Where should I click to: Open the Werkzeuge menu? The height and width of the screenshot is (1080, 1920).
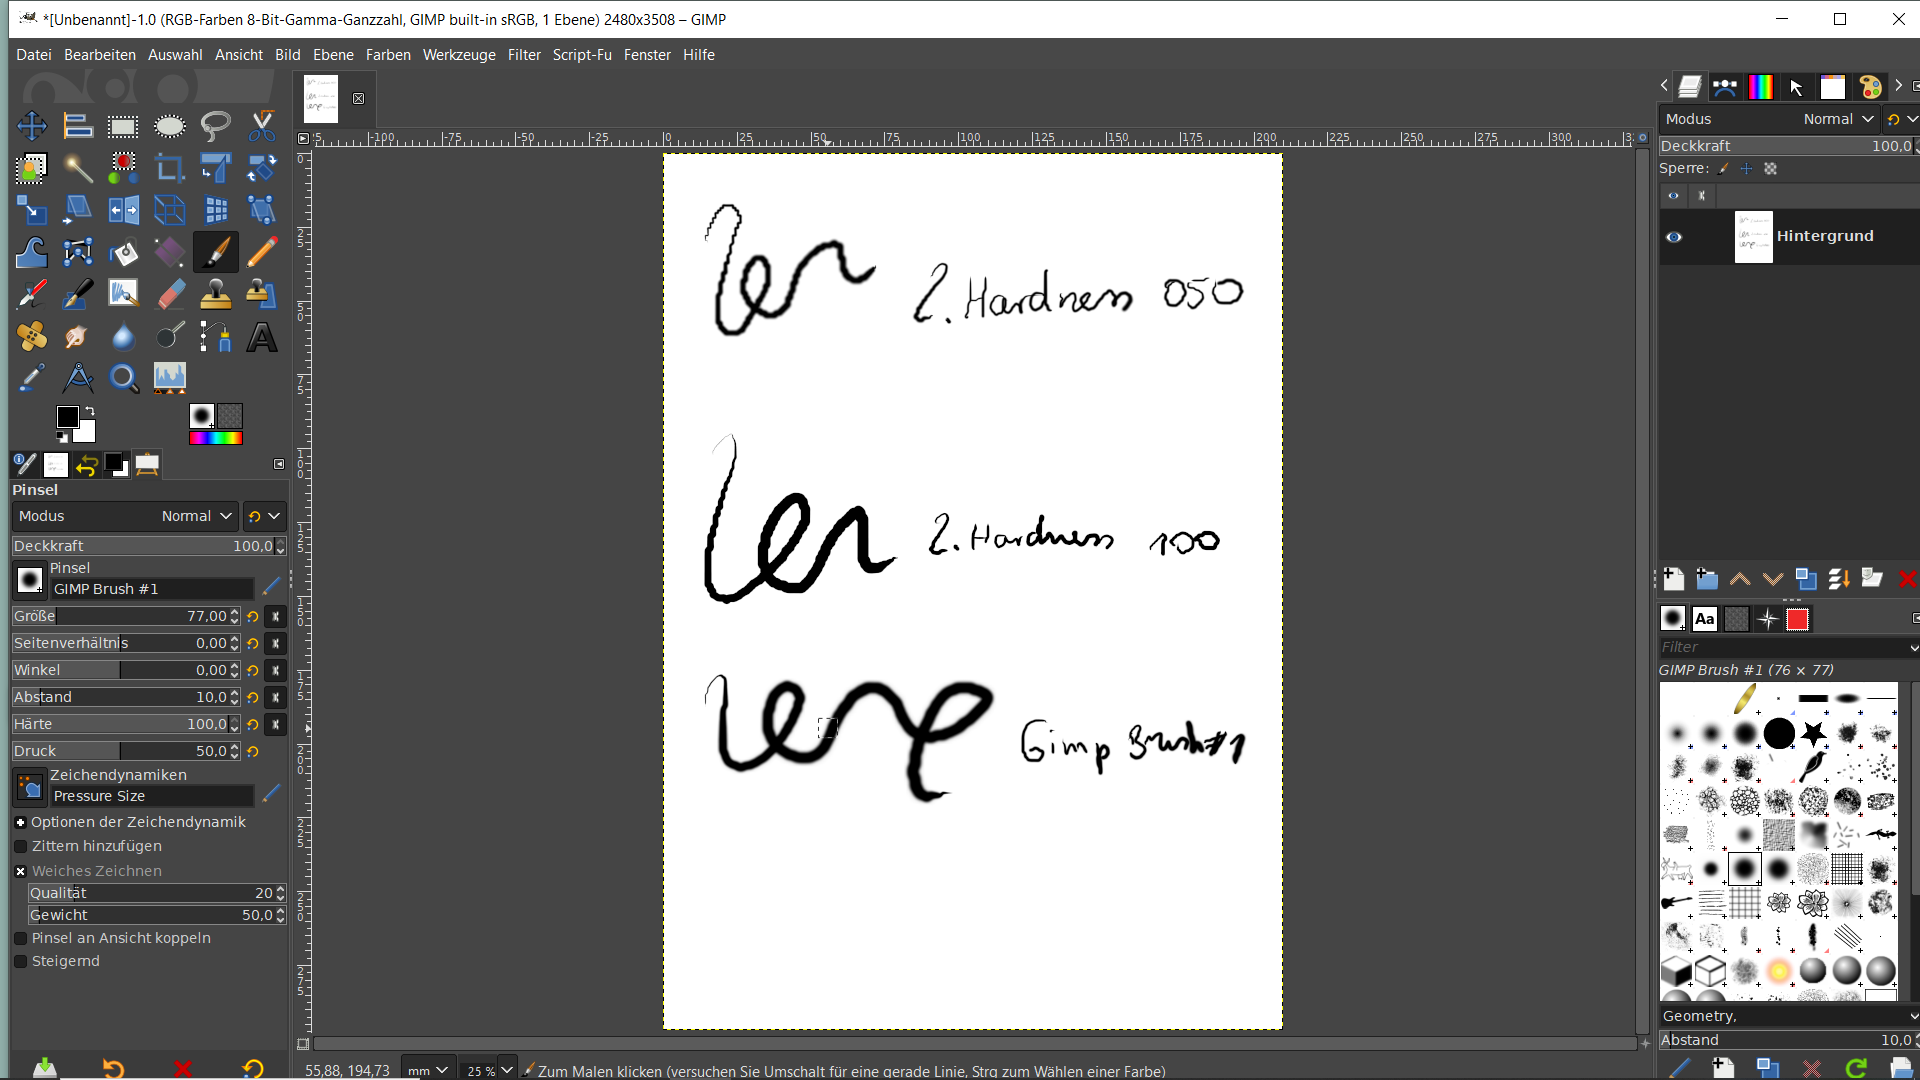[x=458, y=55]
